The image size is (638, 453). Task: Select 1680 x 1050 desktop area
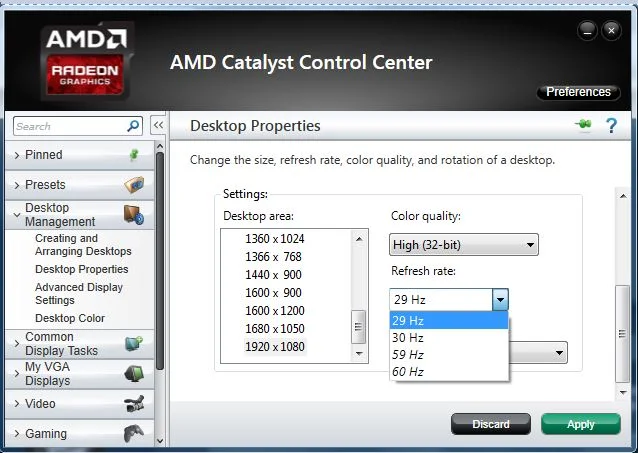275,328
